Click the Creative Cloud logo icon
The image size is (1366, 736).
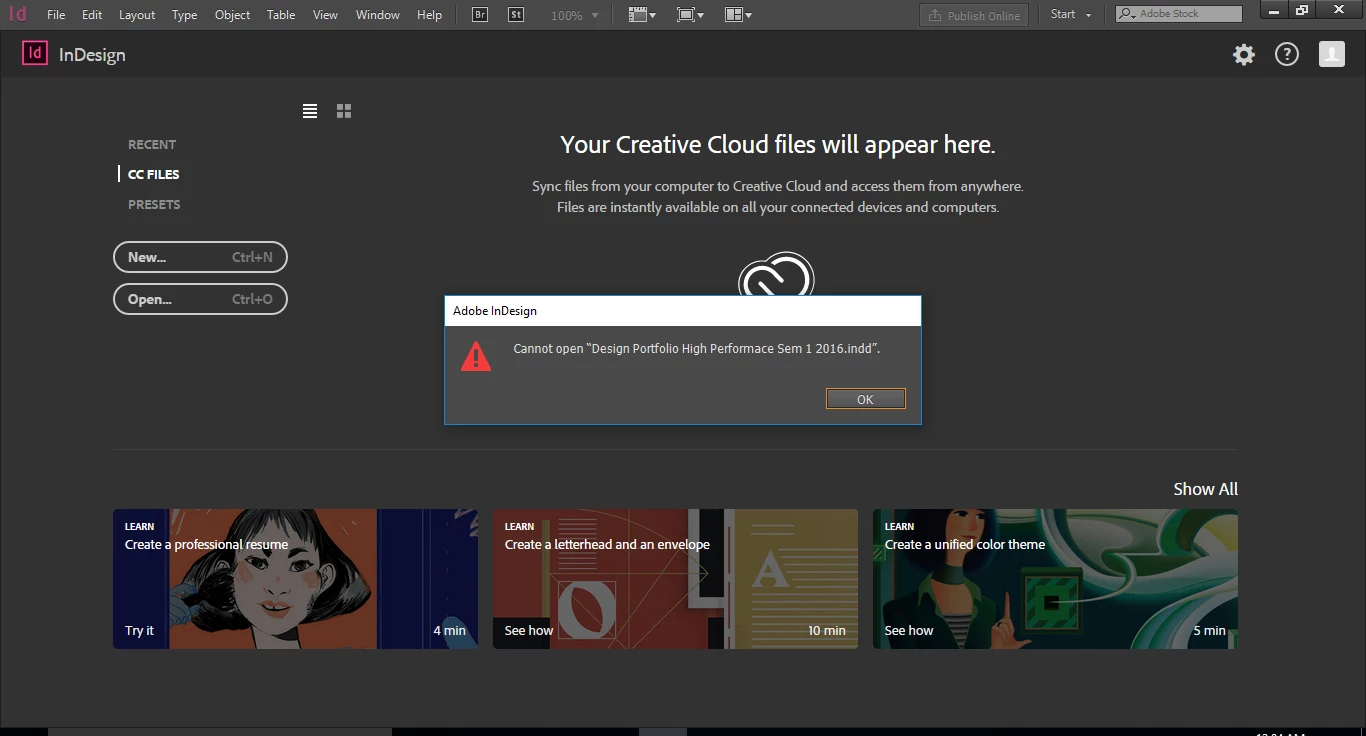776,275
